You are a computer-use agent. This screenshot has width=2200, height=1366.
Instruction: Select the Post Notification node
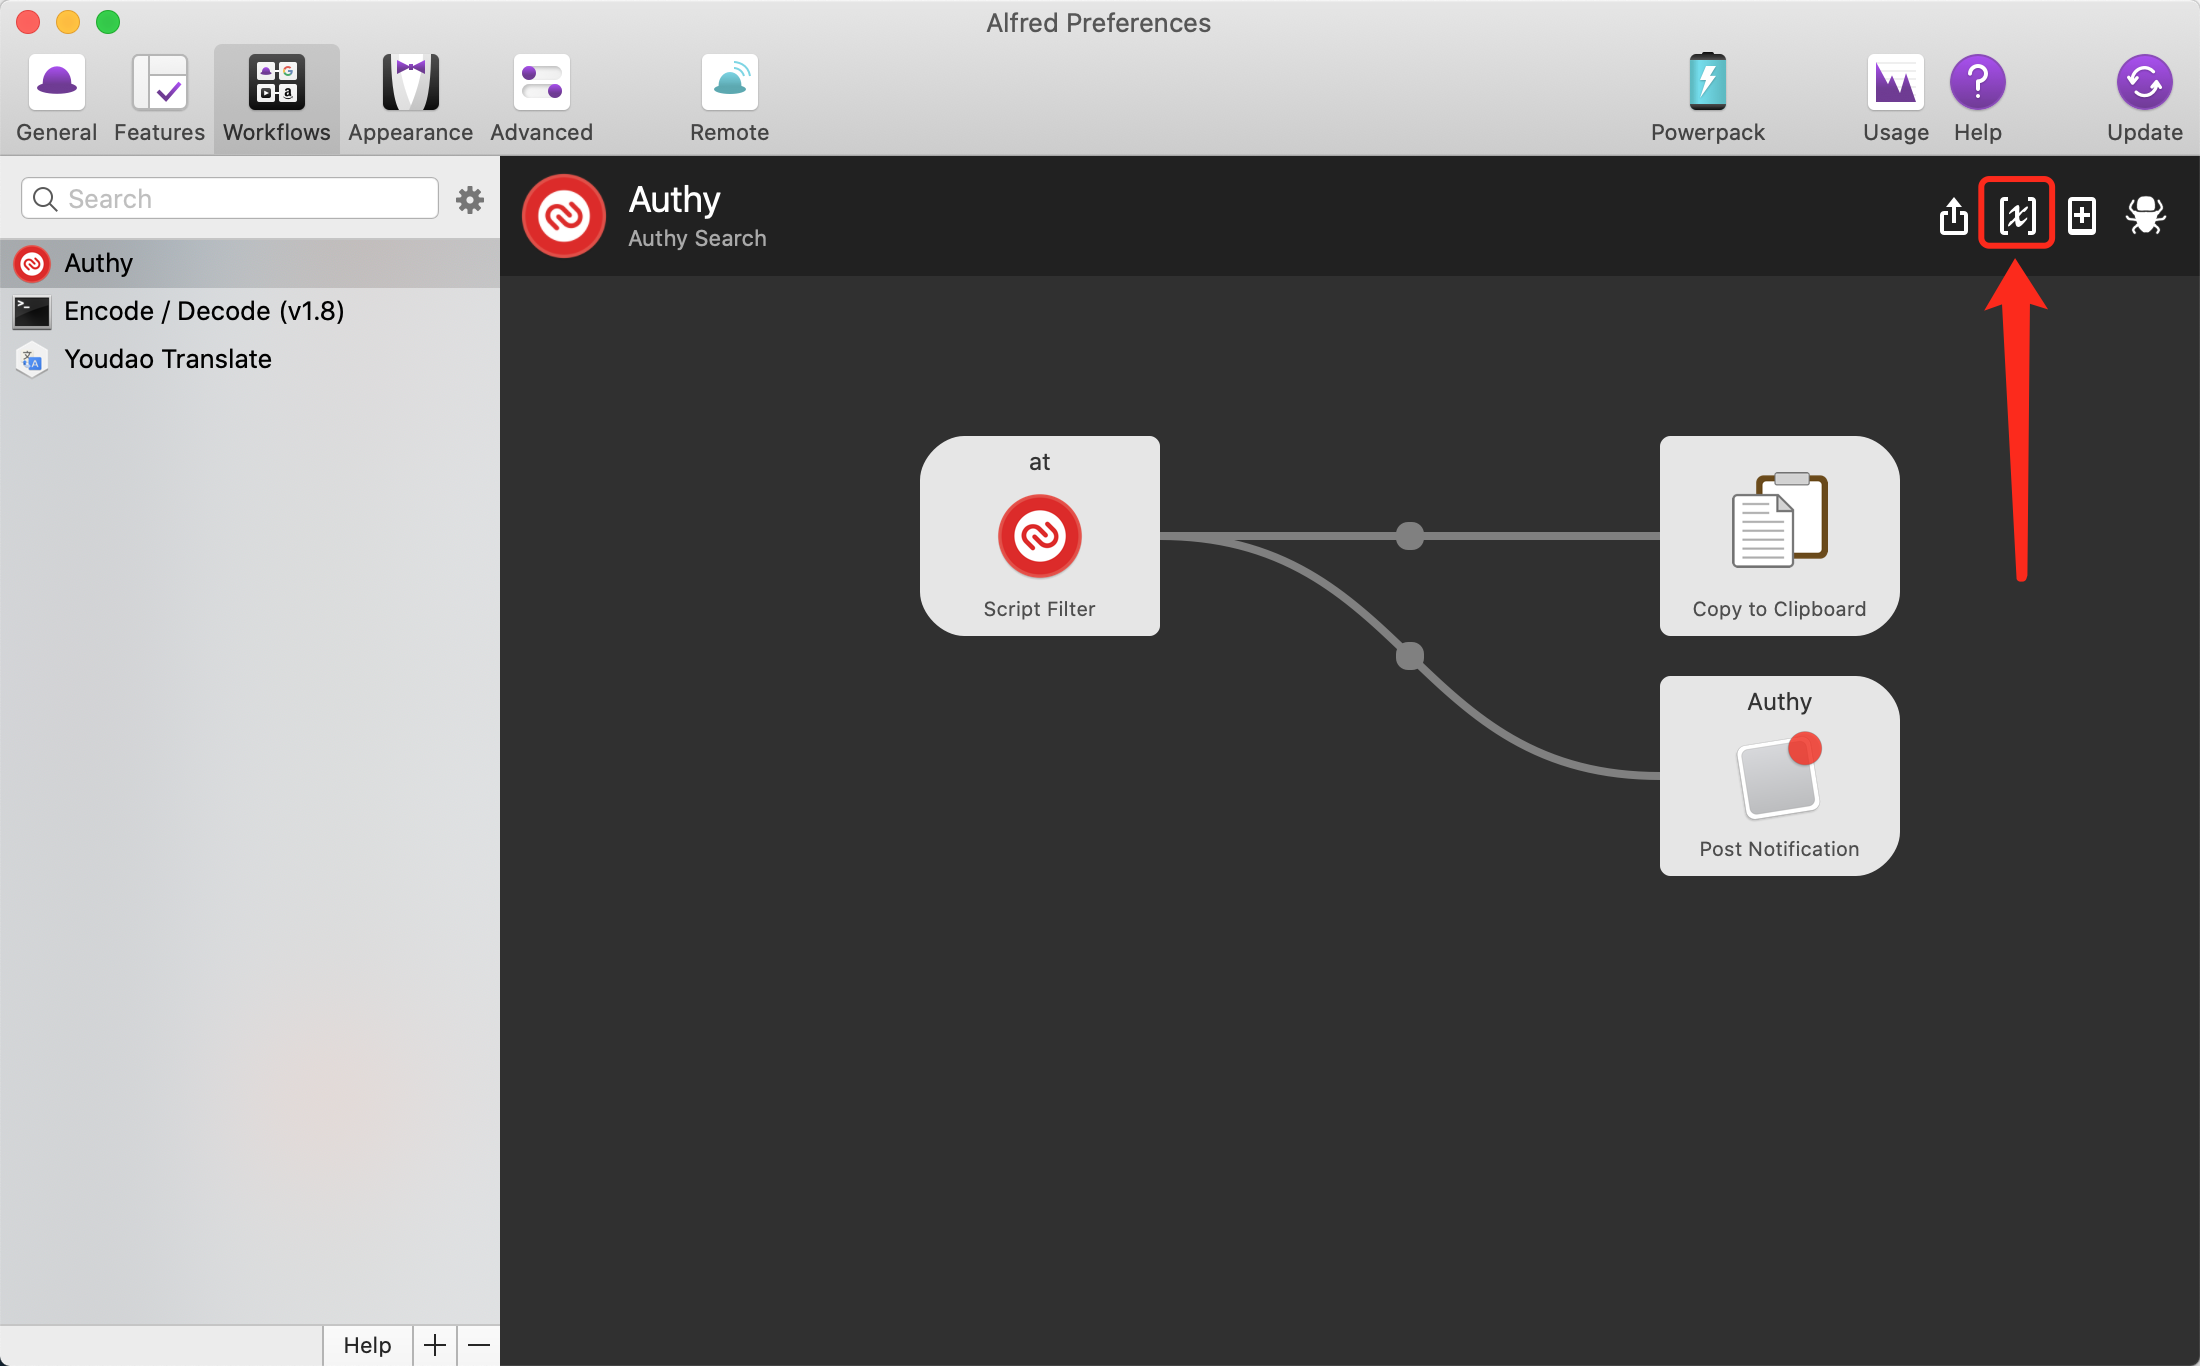pyautogui.click(x=1779, y=776)
